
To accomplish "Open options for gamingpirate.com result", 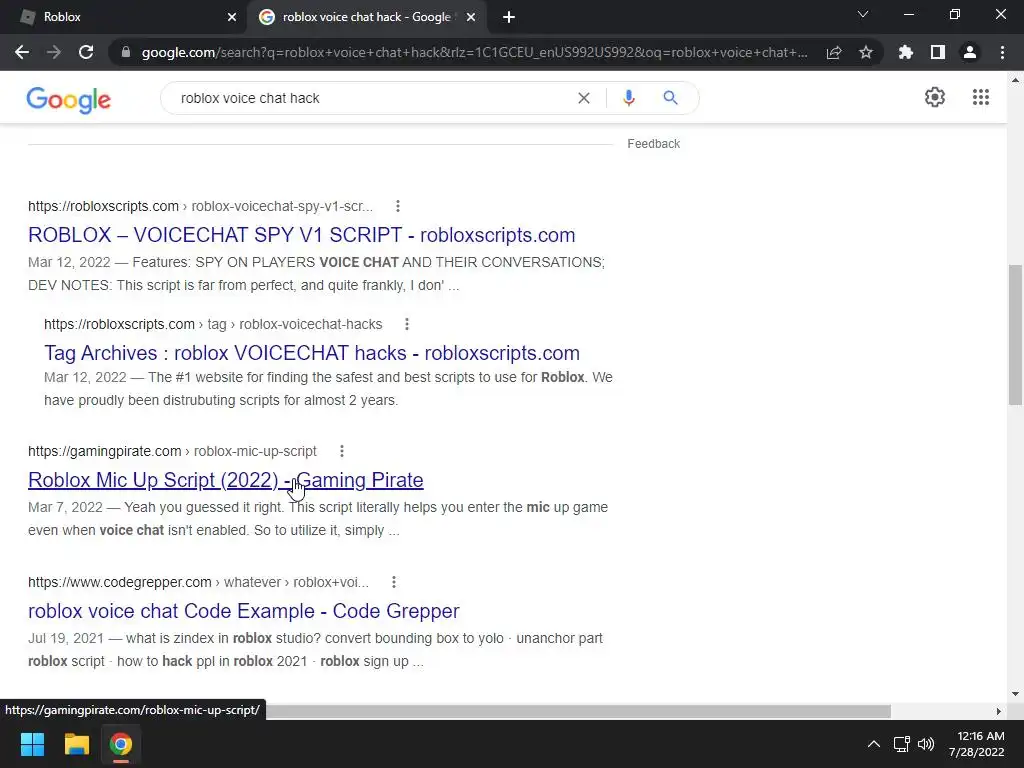I will pos(342,451).
